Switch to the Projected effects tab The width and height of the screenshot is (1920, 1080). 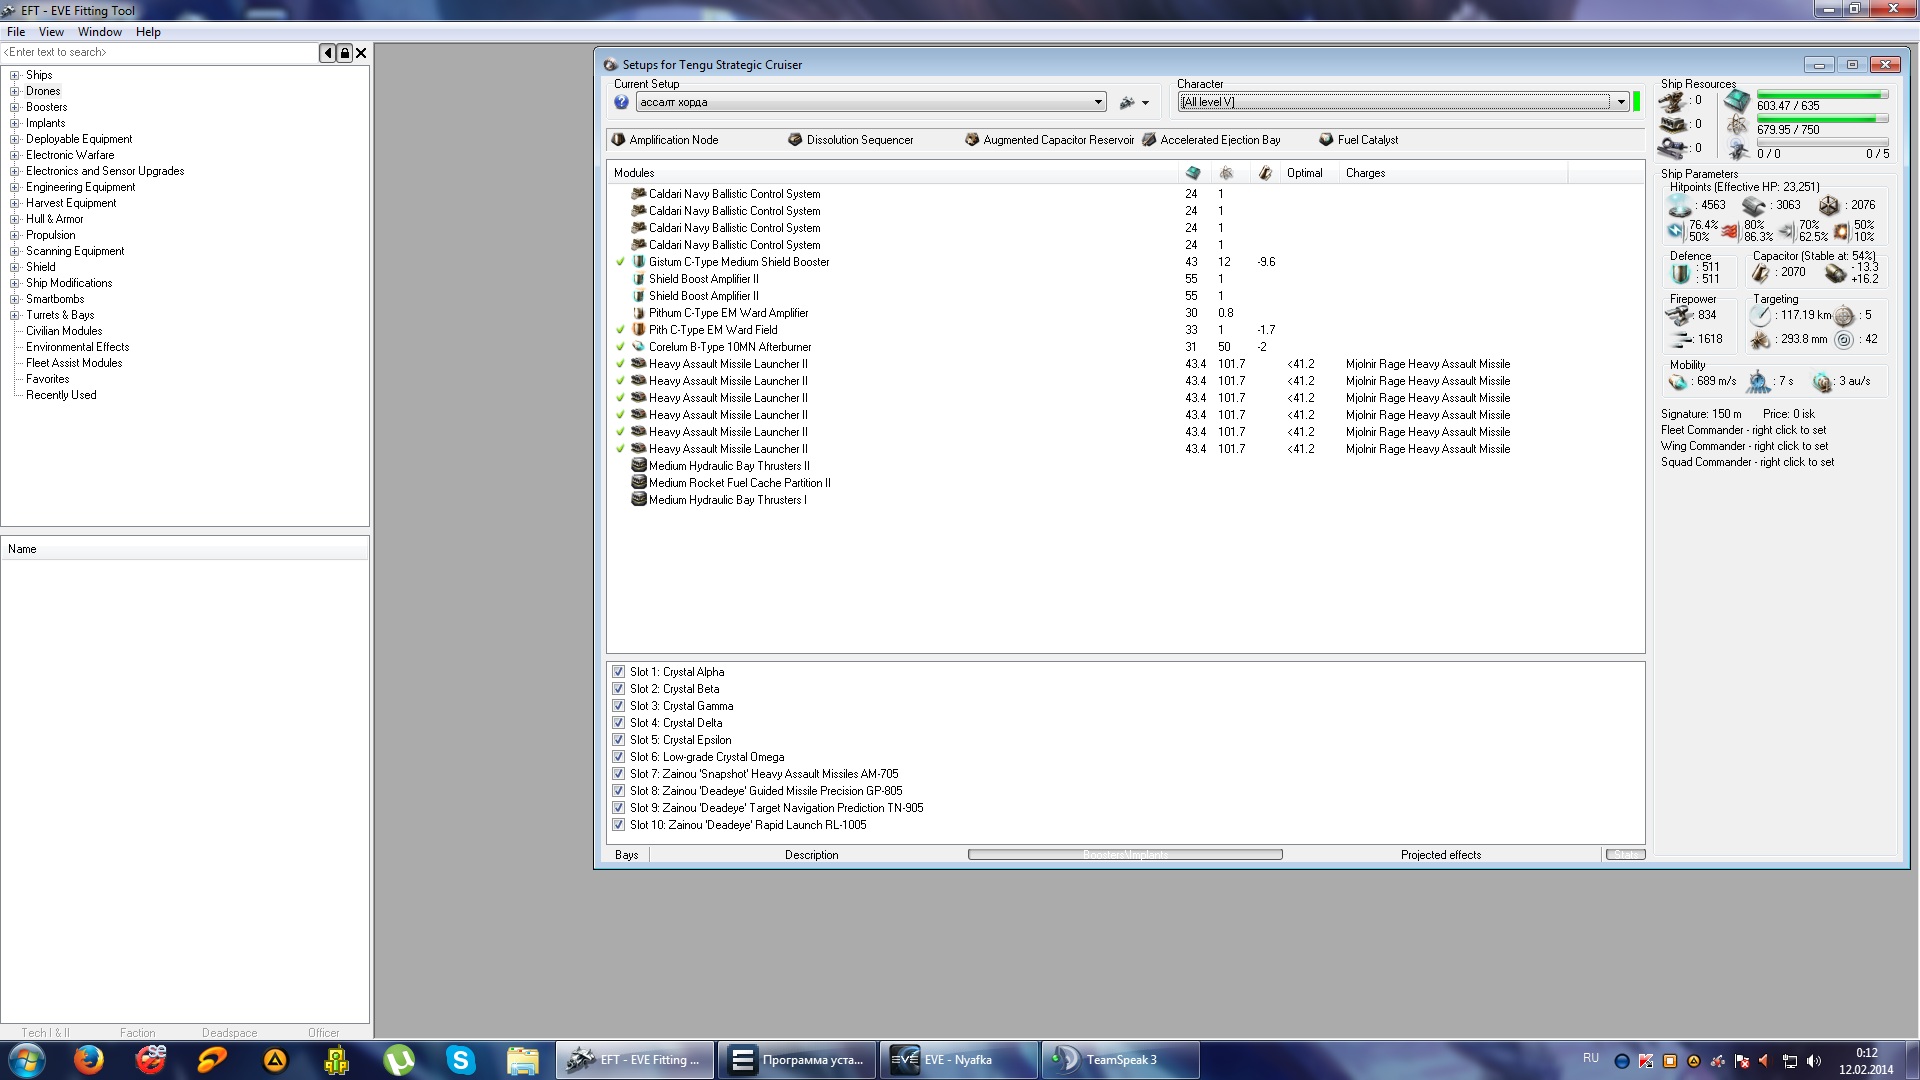click(x=1440, y=855)
